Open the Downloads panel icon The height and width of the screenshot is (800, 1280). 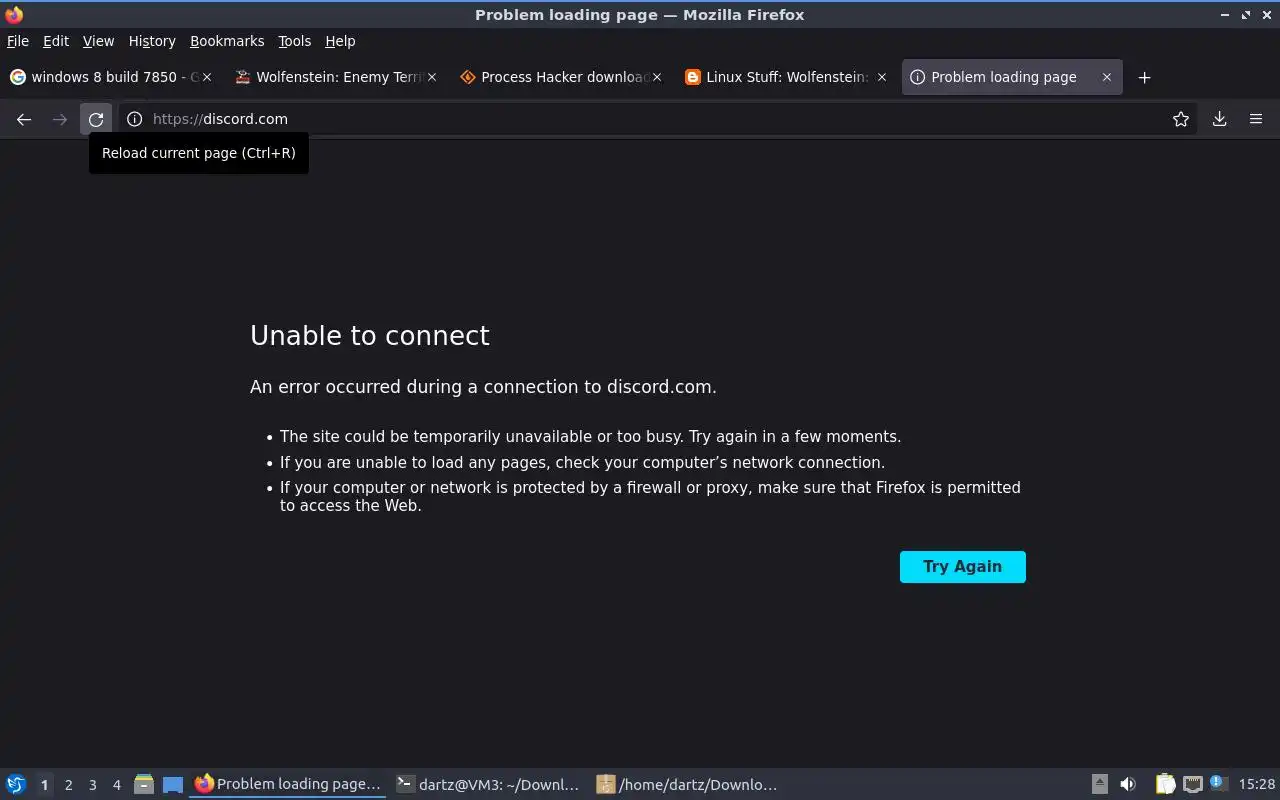coord(1220,119)
